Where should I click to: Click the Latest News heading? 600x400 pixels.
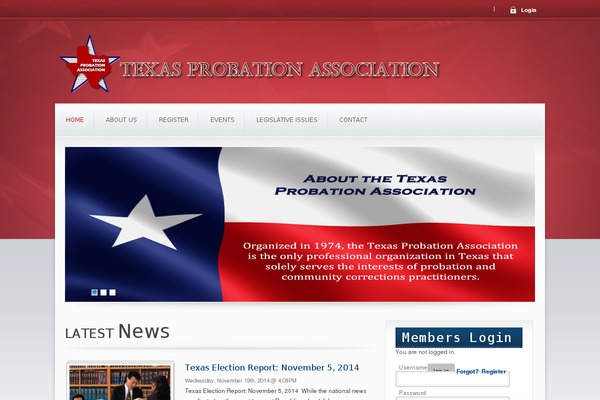(117, 331)
